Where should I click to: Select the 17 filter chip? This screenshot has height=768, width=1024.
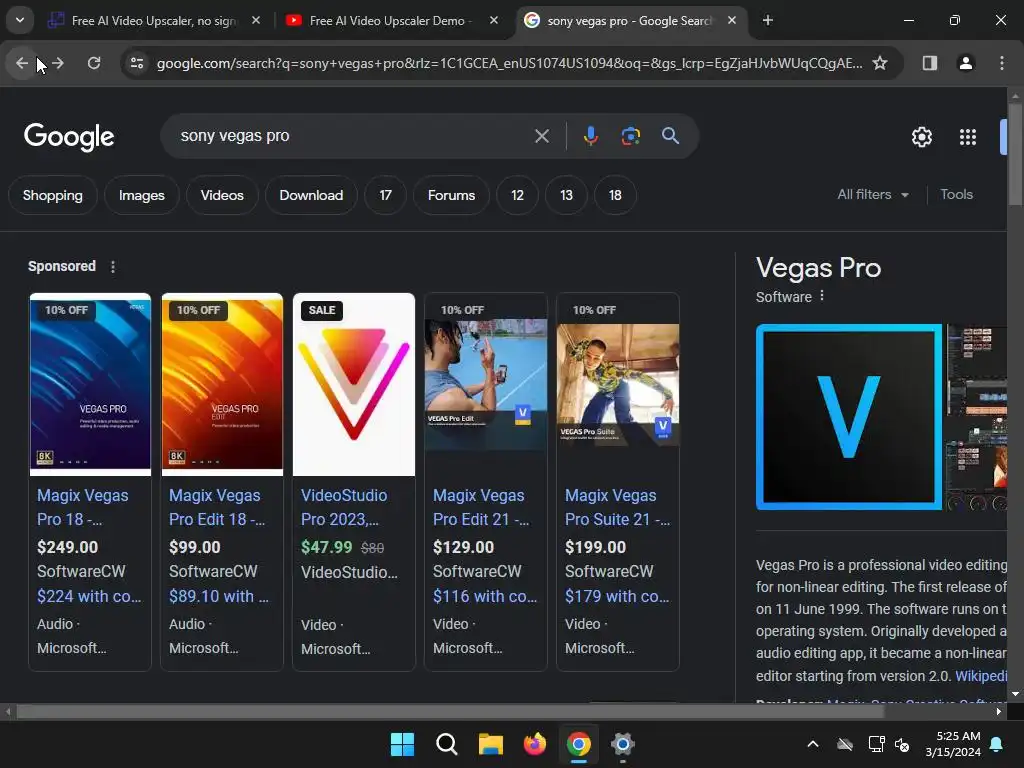(385, 195)
